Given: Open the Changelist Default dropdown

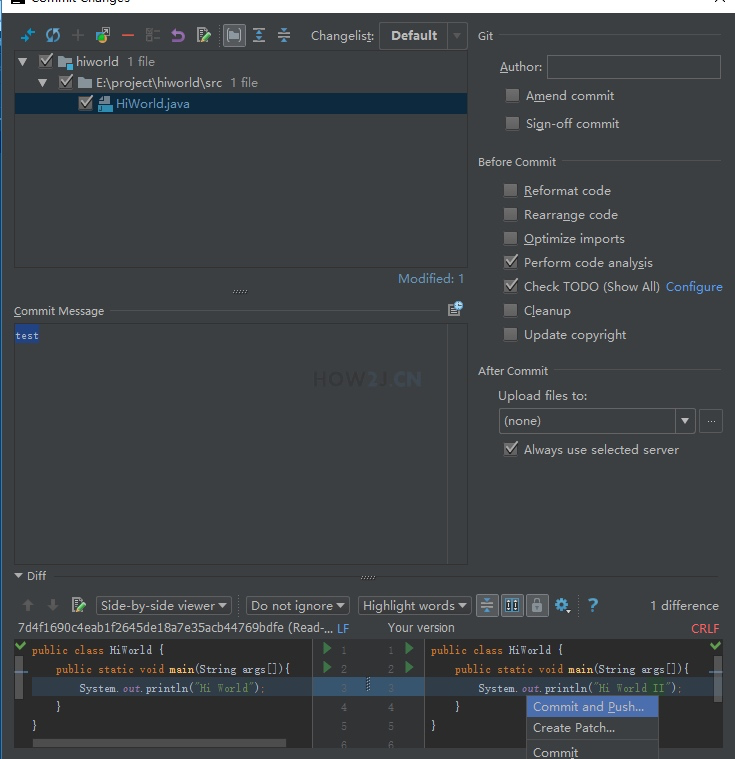Looking at the screenshot, I should [423, 36].
